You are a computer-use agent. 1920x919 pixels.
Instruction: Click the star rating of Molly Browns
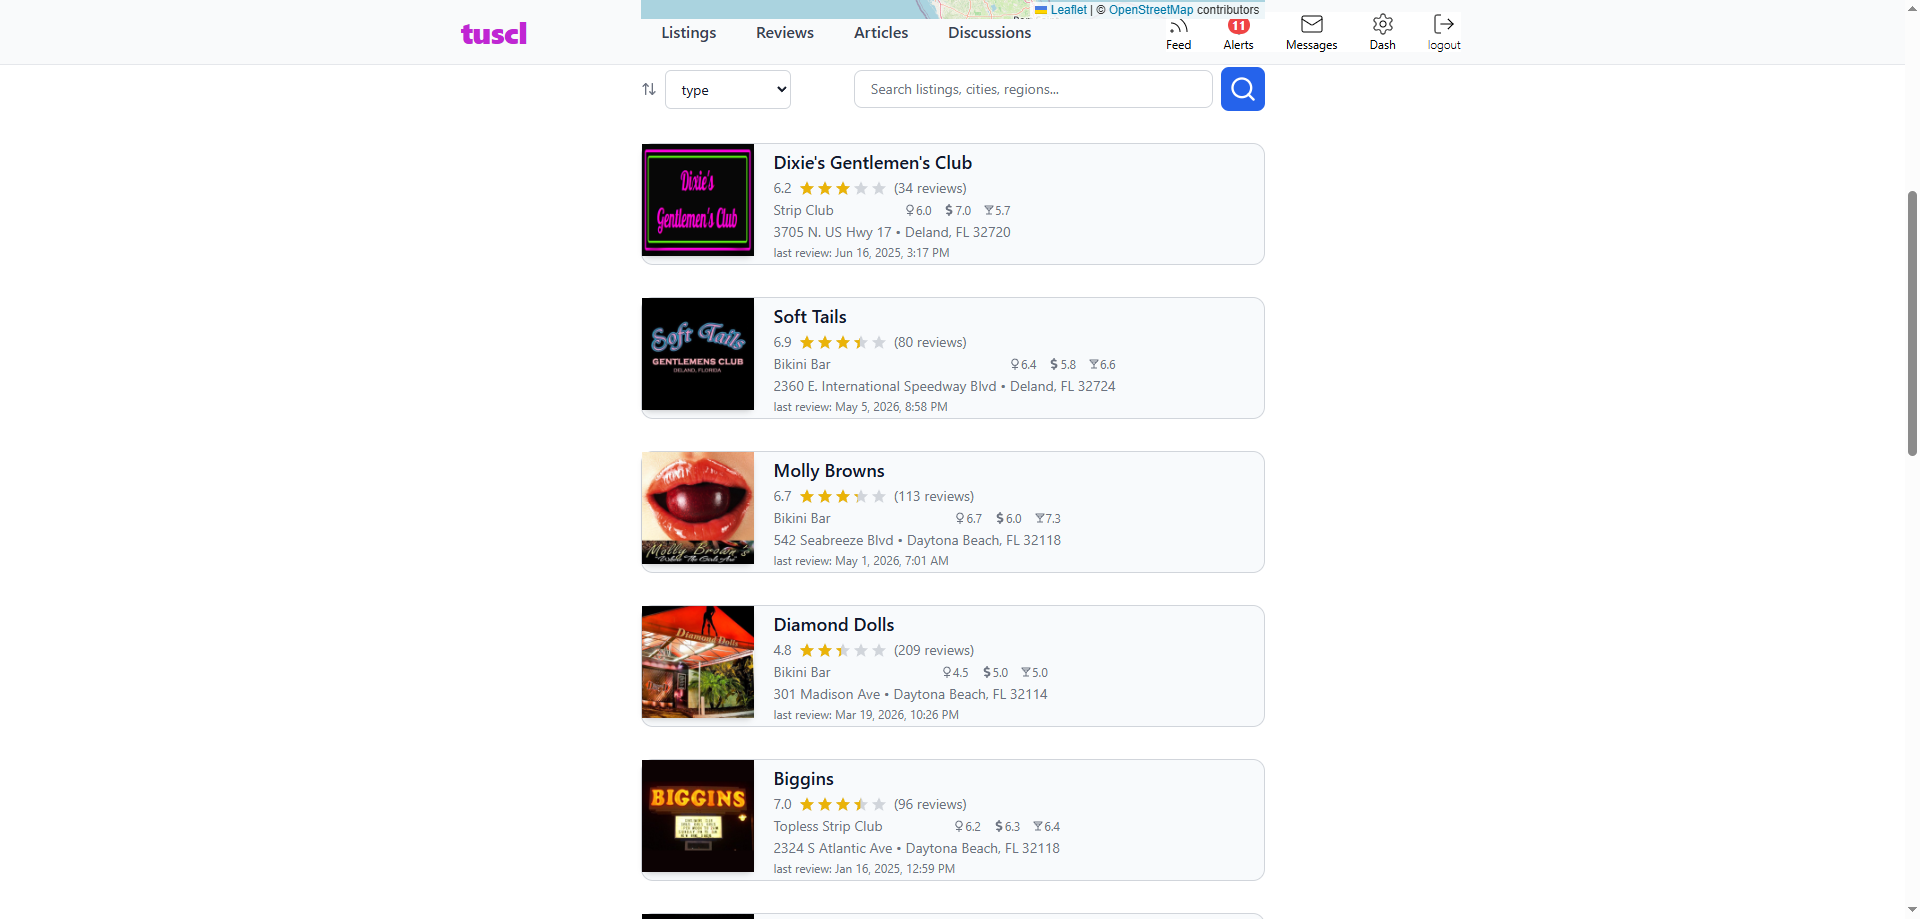coord(842,496)
